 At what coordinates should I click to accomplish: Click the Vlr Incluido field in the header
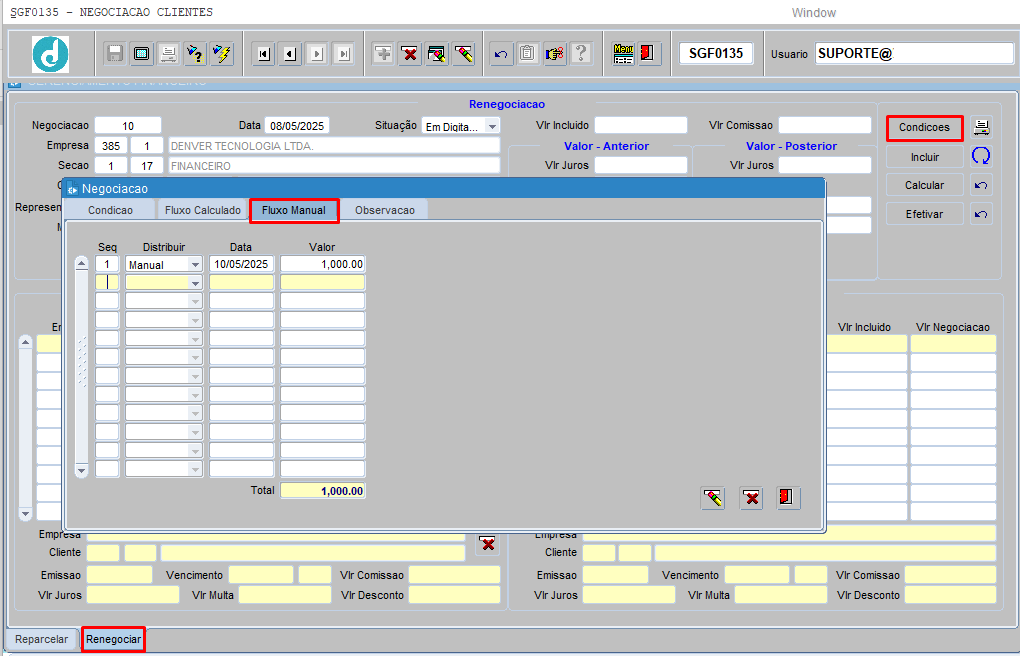click(x=640, y=126)
